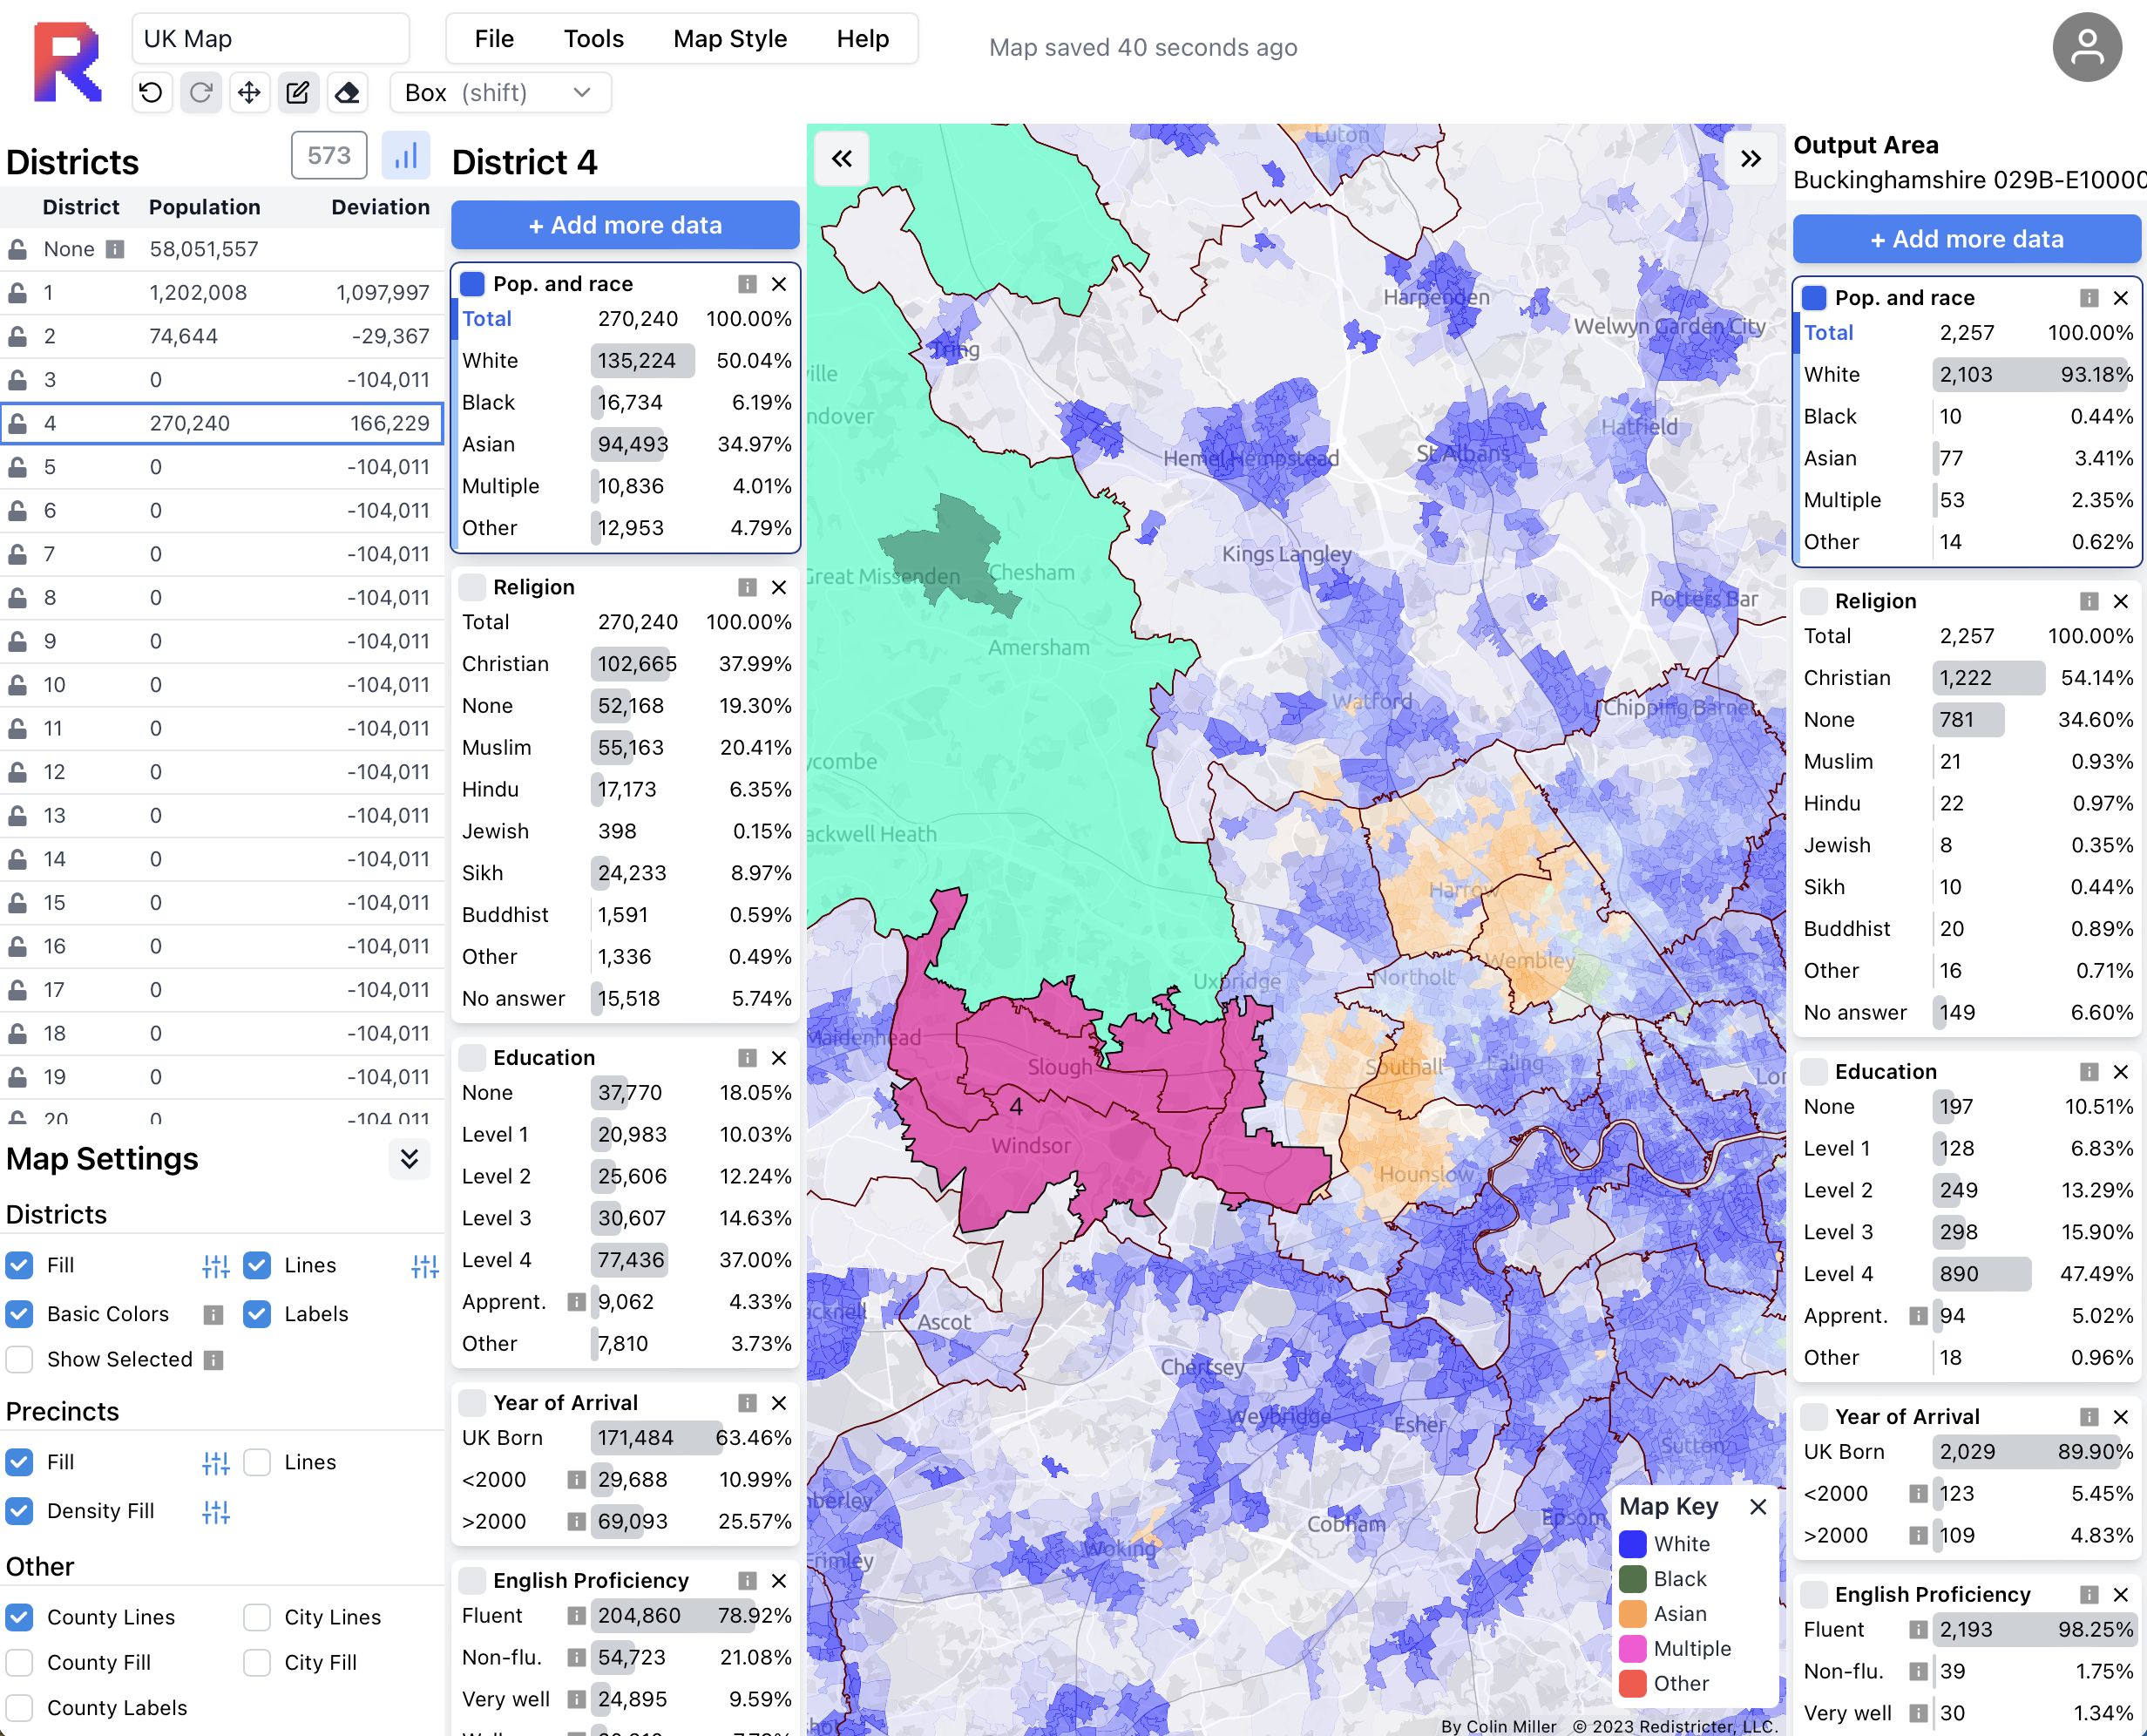2147x1736 pixels.
Task: Open the bar chart statistics view
Action: tap(405, 156)
